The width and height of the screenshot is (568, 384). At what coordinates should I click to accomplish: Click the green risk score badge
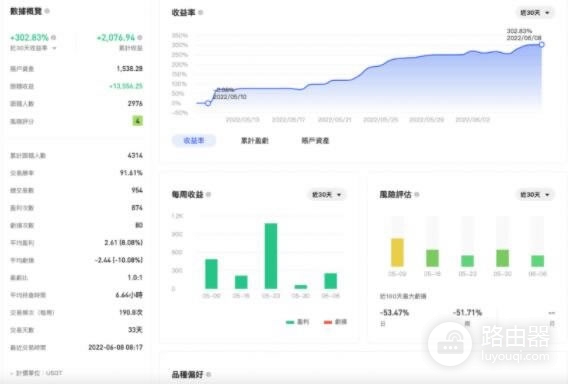tap(138, 121)
